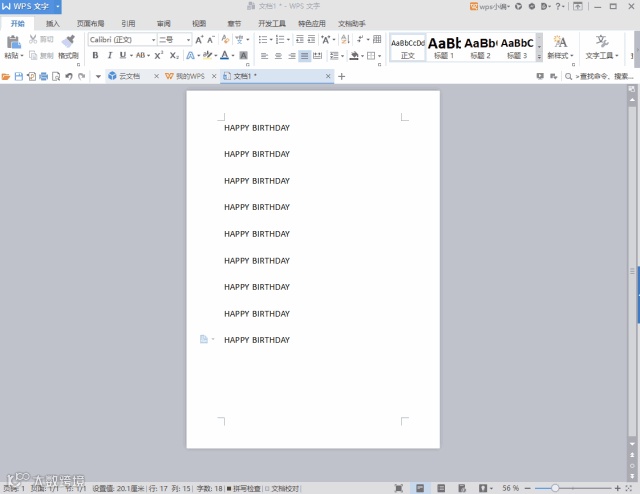Open the Calibri font name dropdown

(153, 40)
